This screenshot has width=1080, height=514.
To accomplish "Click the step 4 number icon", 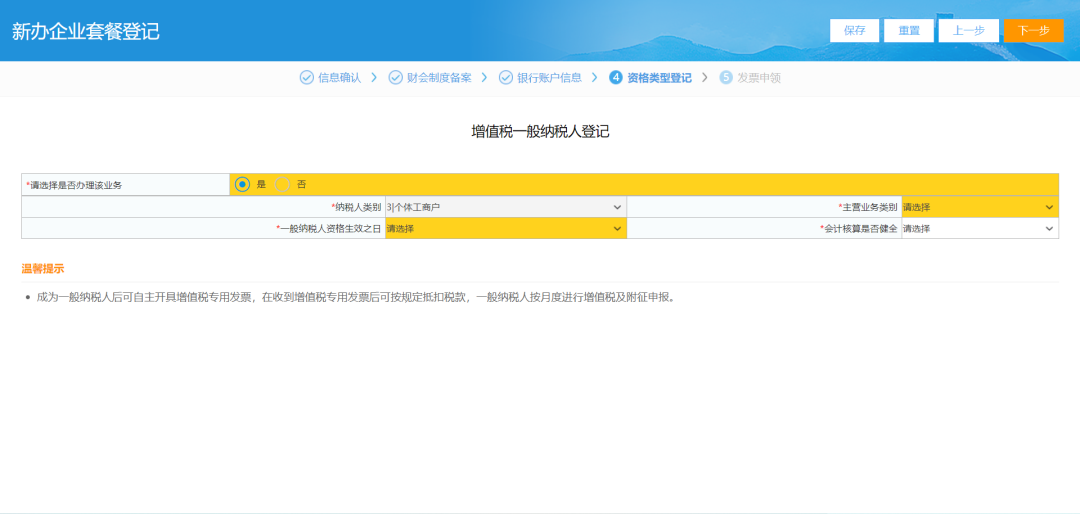I will click(x=616, y=78).
